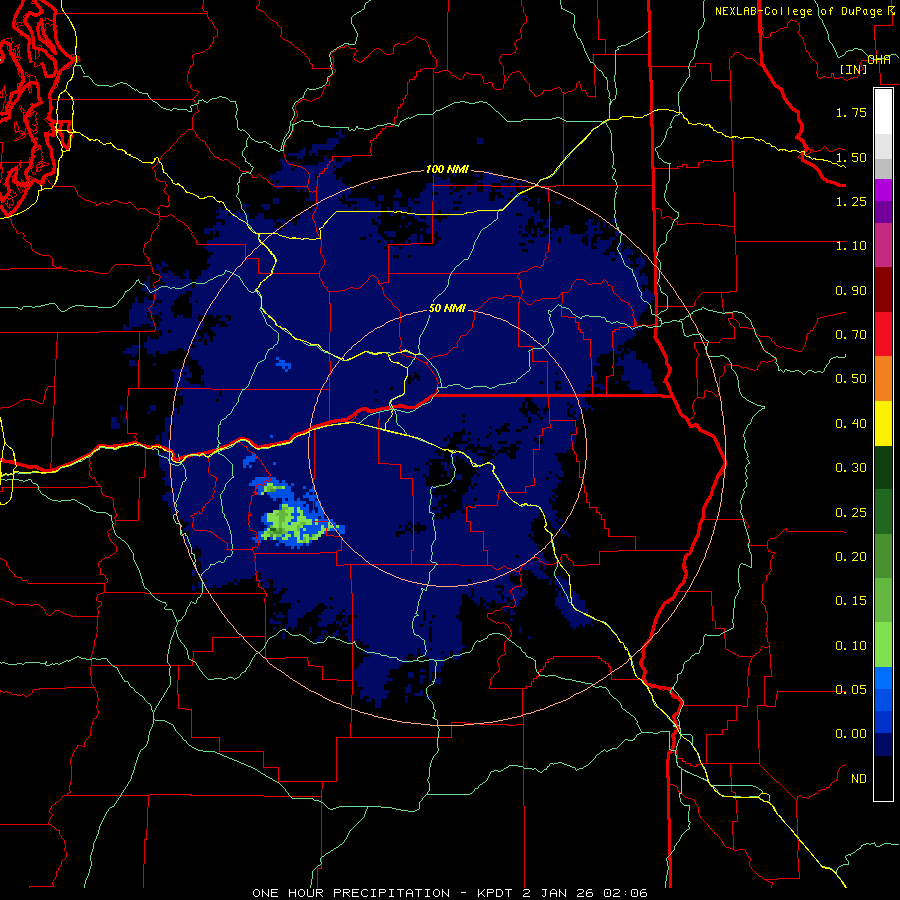Select the black ND swatch in the legend
The image size is (900, 900).
[x=883, y=778]
